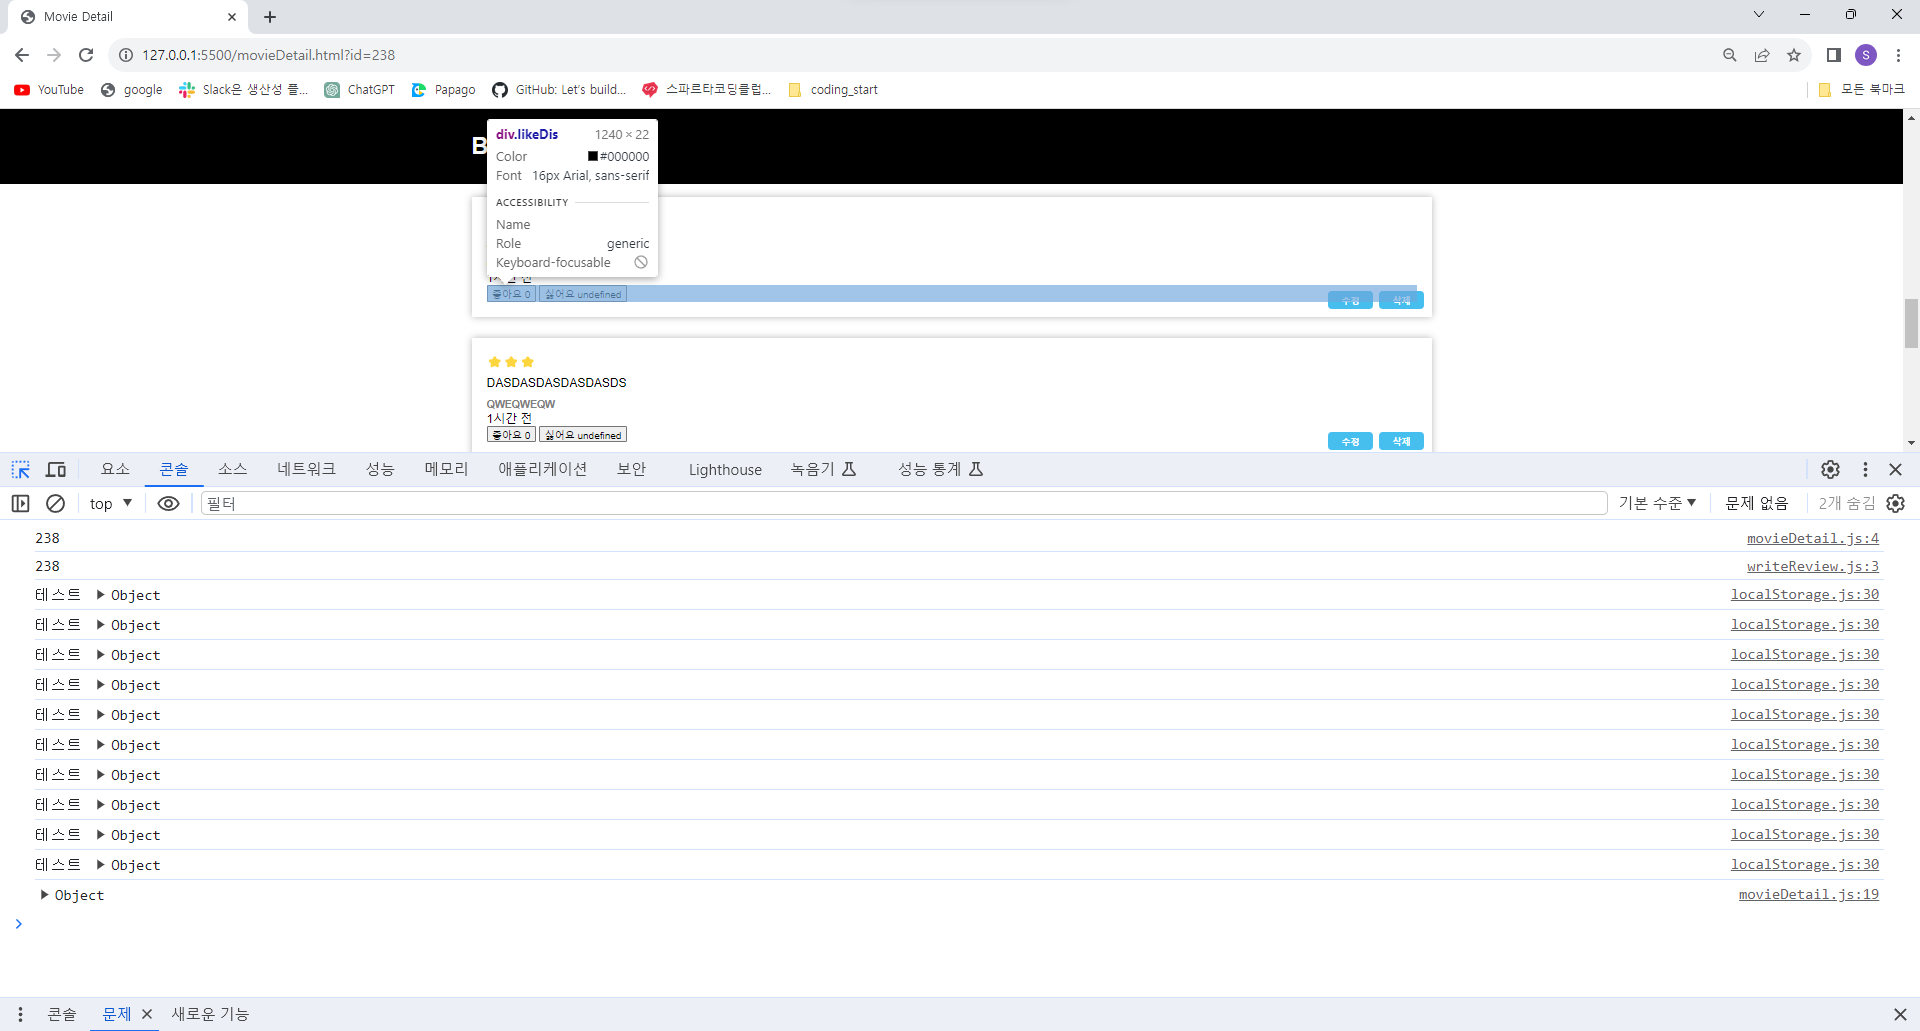This screenshot has width=1920, height=1031.
Task: Share this page icon
Action: [x=1762, y=55]
